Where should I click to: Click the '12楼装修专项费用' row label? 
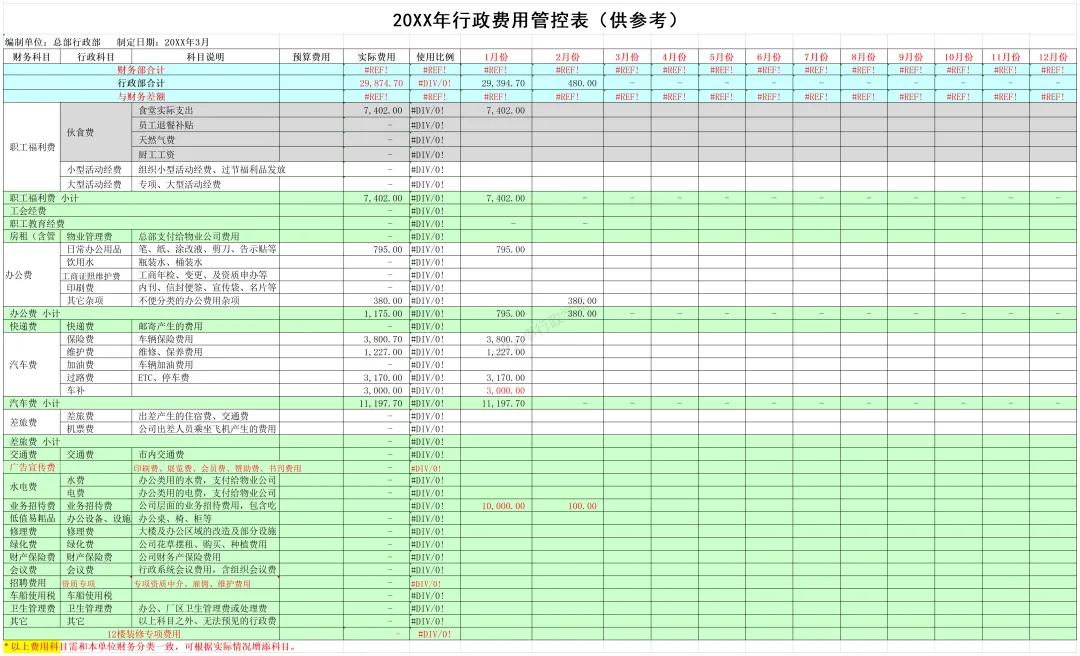[144, 634]
